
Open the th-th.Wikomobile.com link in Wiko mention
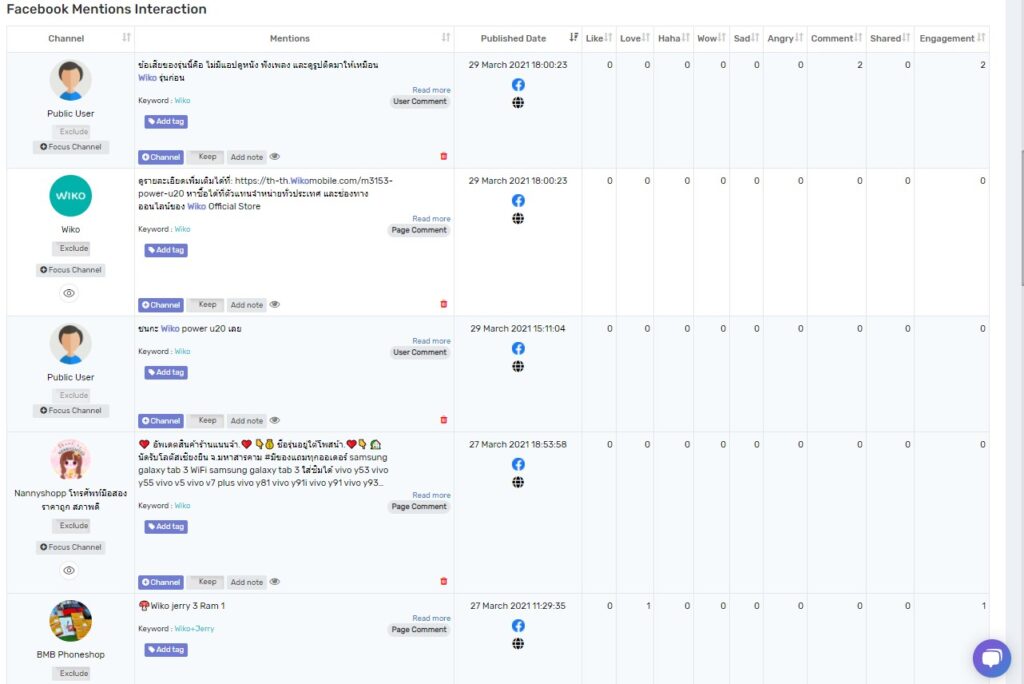265,187
